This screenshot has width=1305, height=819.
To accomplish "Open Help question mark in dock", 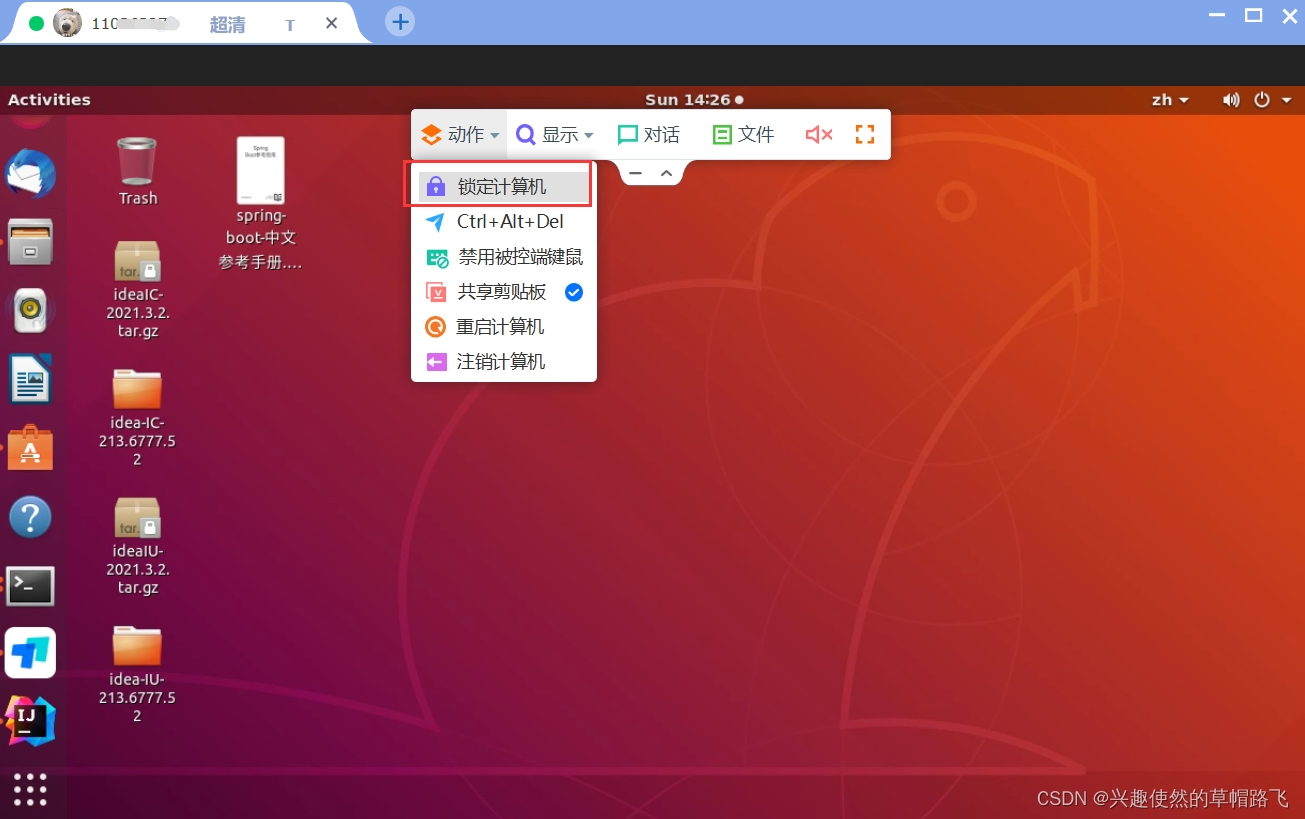I will coord(31,517).
